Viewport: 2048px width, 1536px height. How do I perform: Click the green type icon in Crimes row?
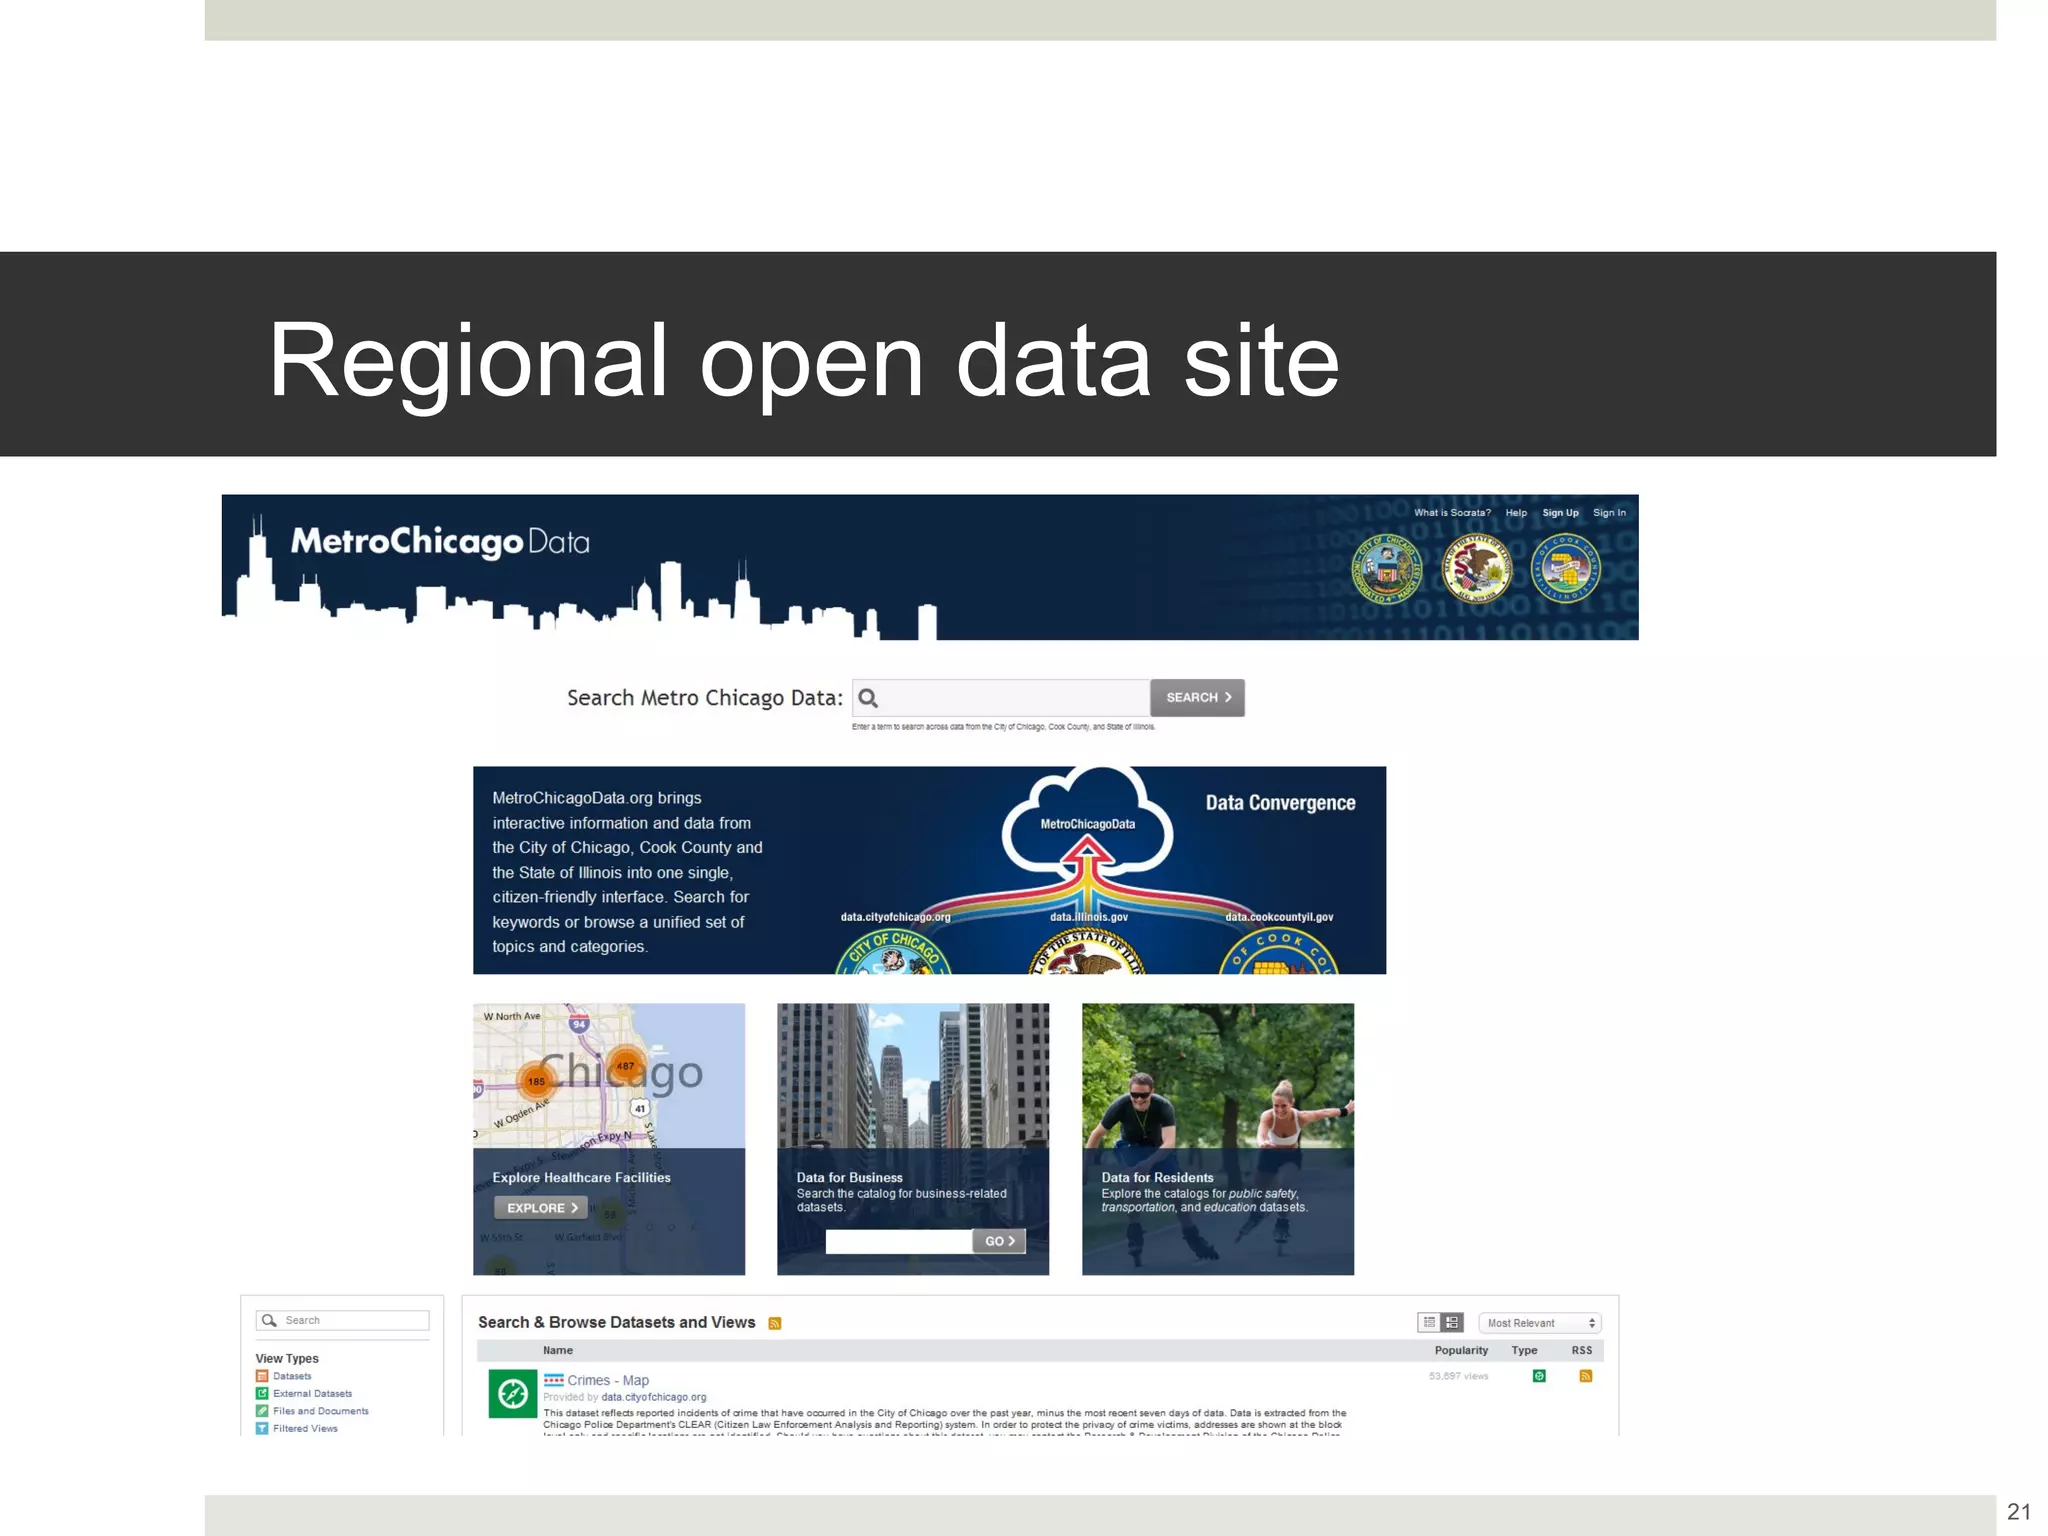click(x=1539, y=1376)
